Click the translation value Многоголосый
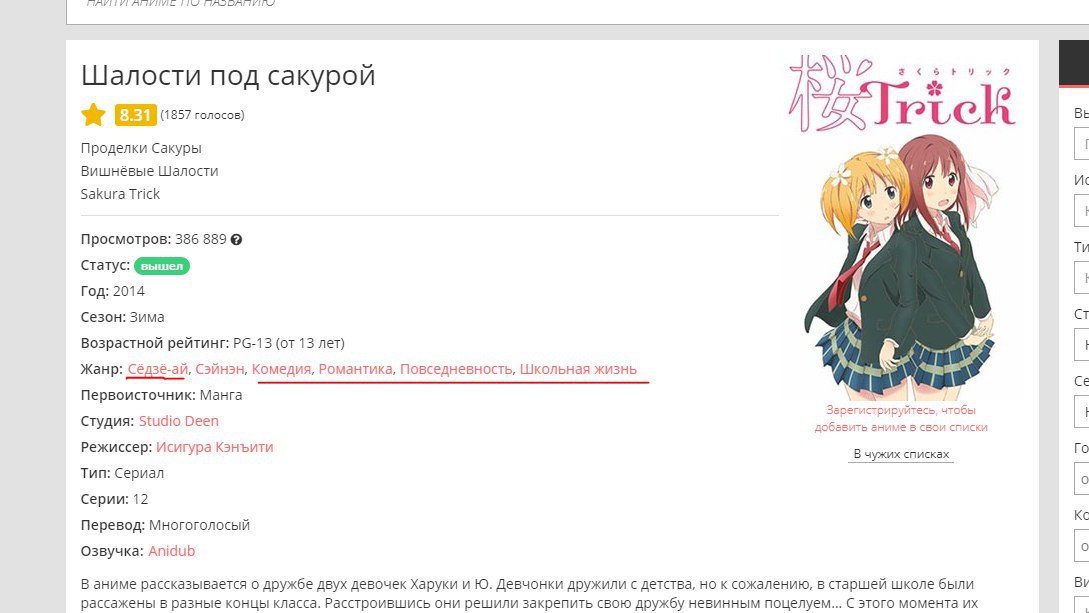Screen dimensions: 1089x613 (x=199, y=525)
